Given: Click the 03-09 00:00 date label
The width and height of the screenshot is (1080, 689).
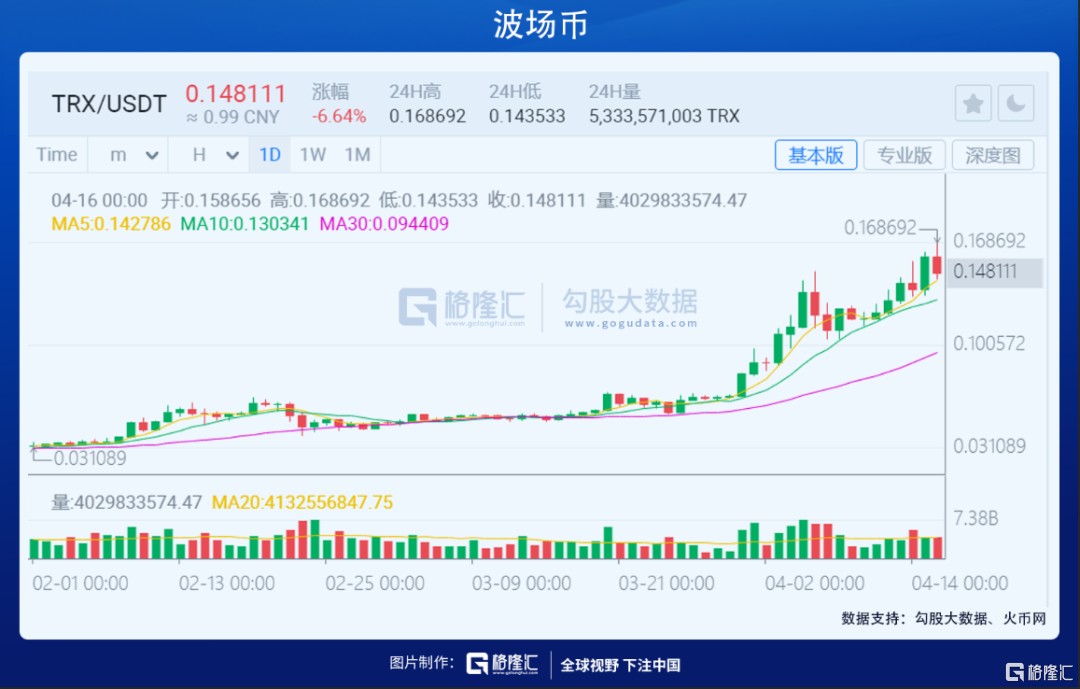Looking at the screenshot, I should [x=521, y=584].
